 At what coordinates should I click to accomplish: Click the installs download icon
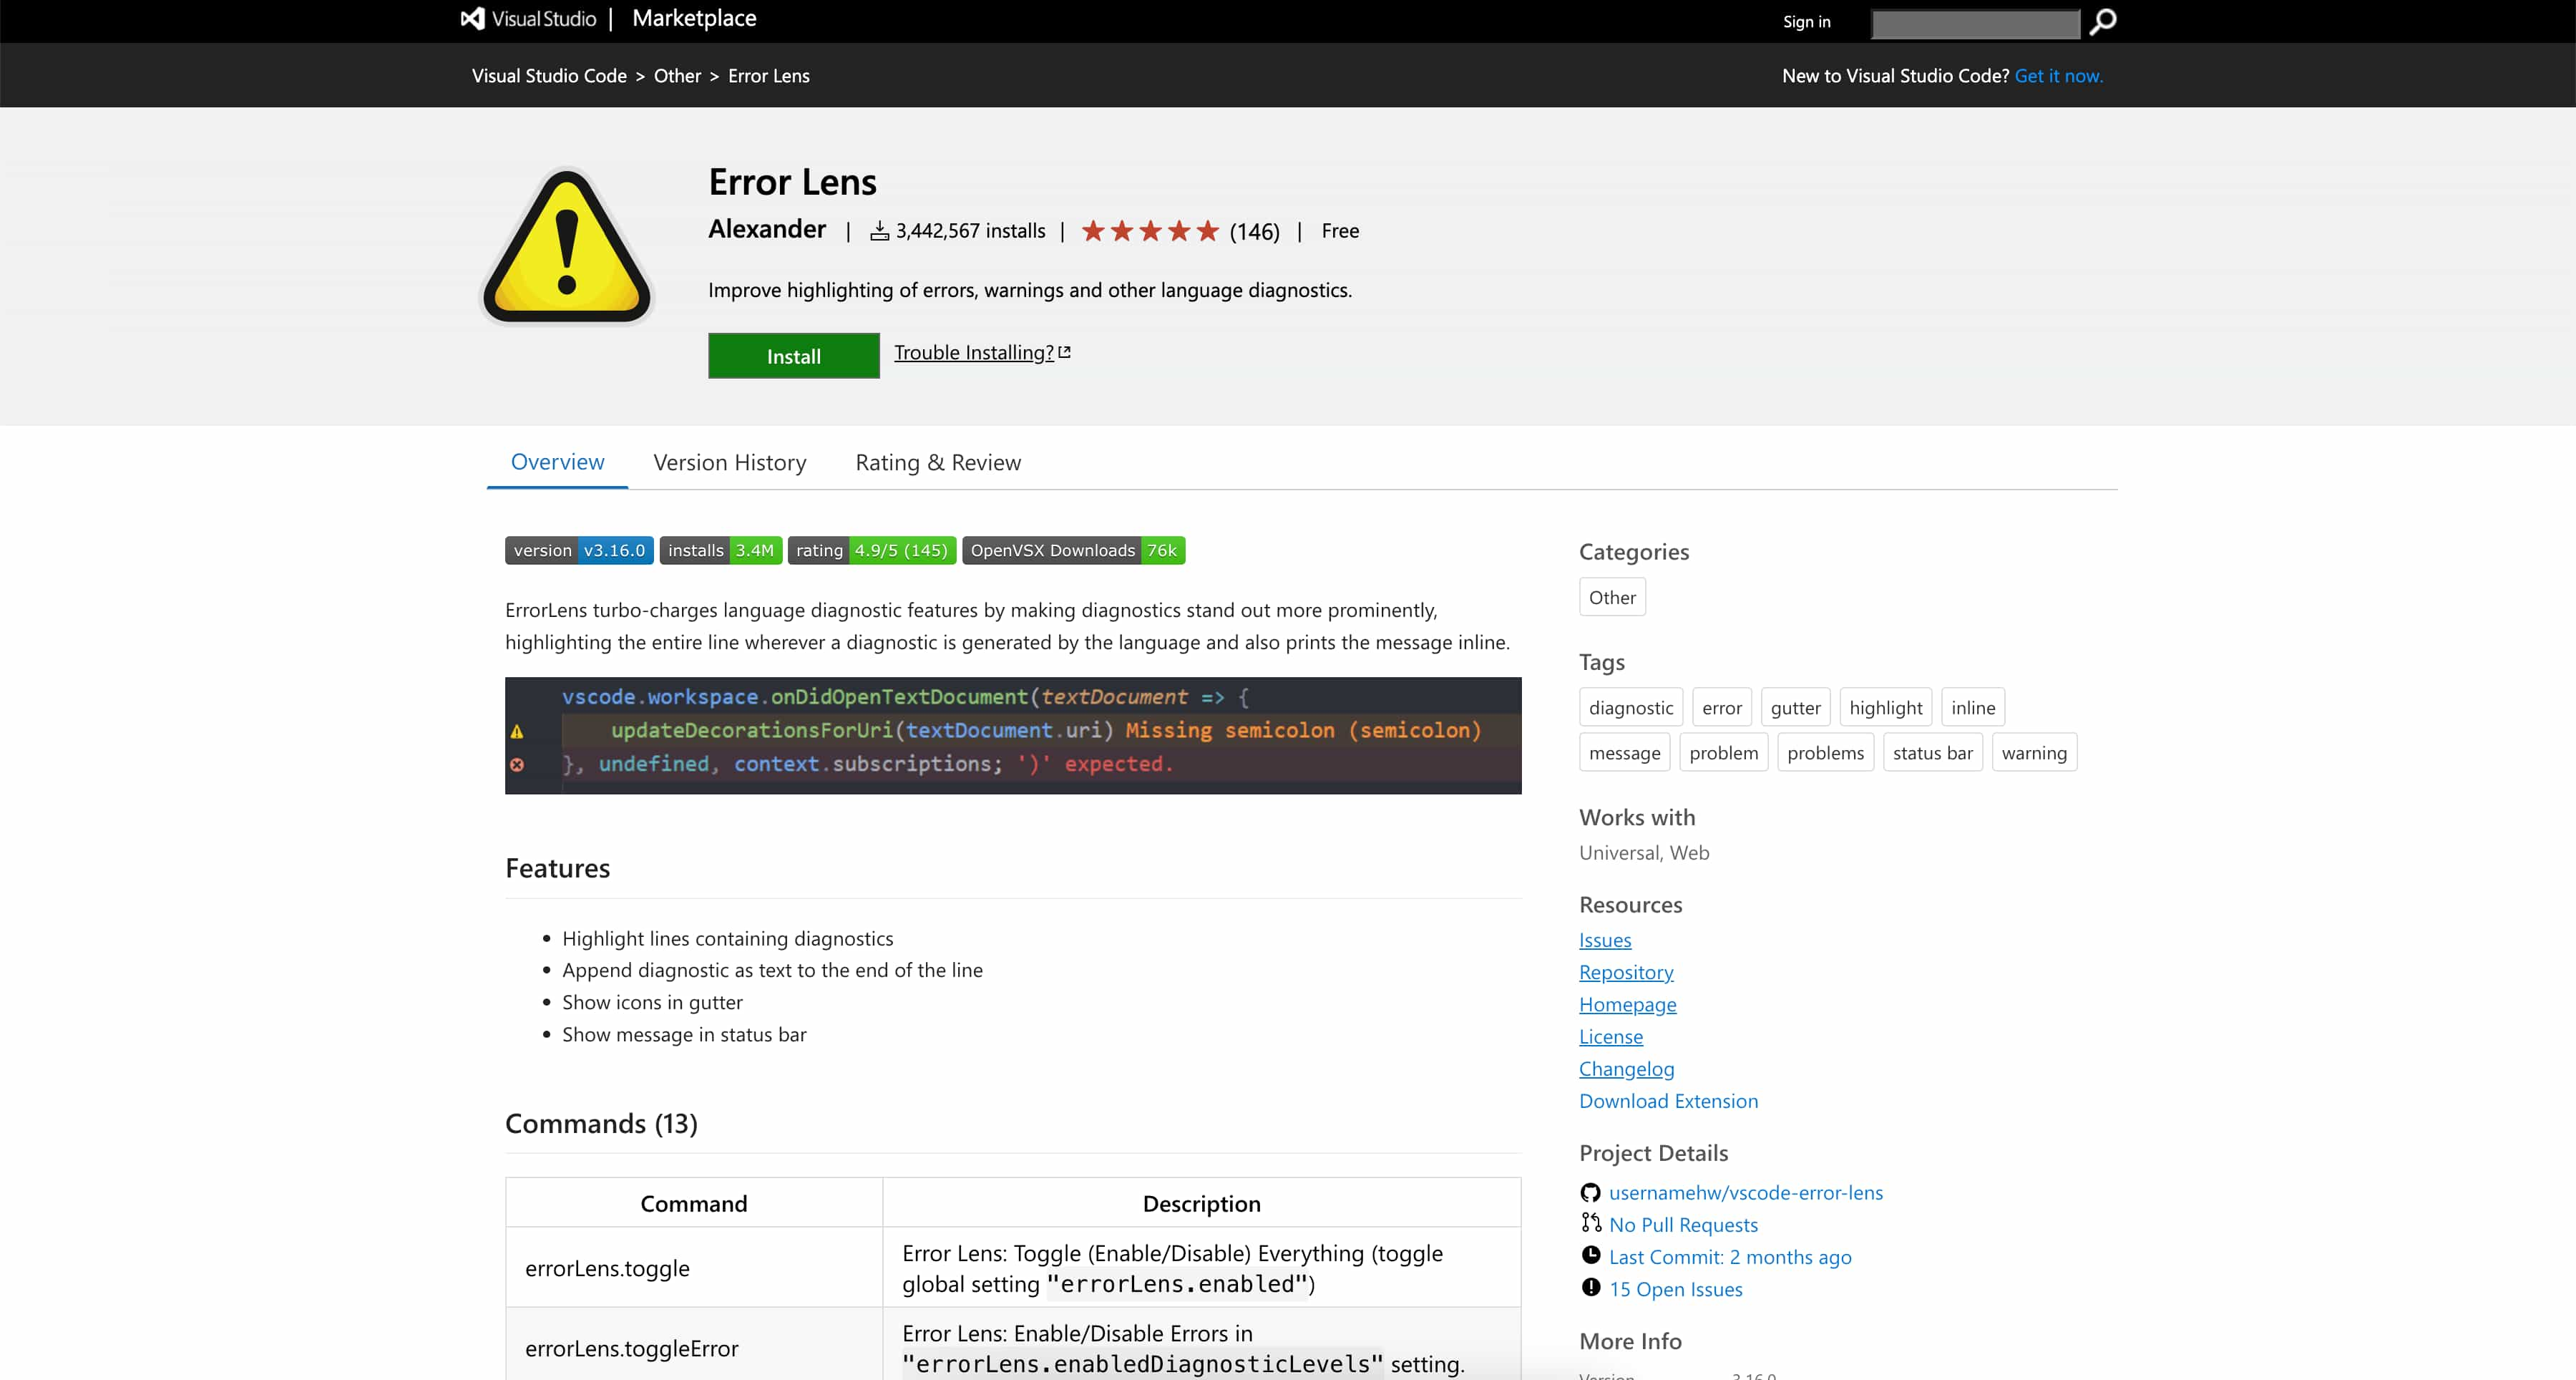click(879, 231)
